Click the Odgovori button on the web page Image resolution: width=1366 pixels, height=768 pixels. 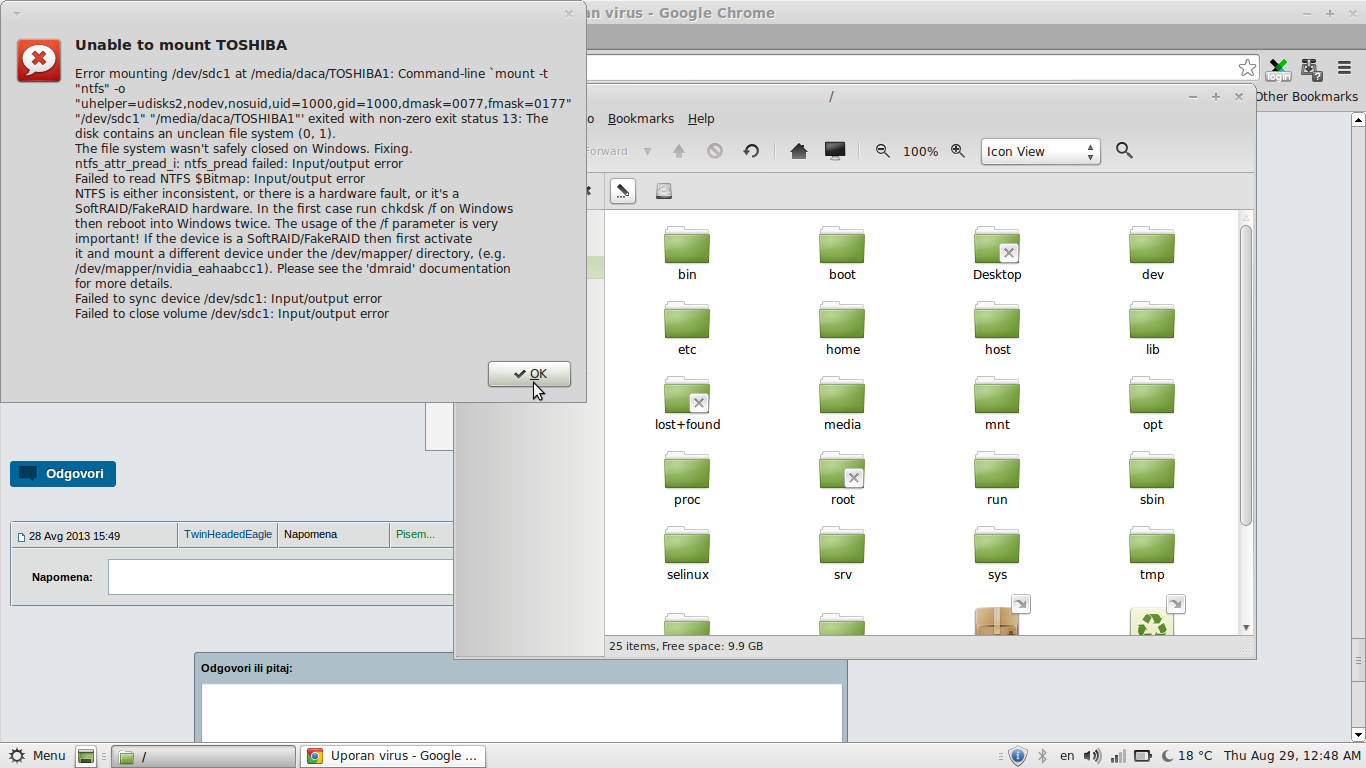tap(63, 473)
